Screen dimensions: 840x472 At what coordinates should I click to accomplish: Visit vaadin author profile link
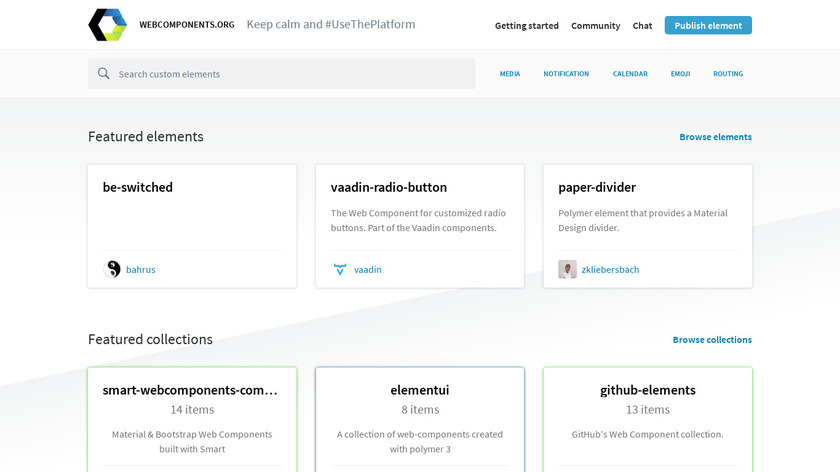(368, 269)
